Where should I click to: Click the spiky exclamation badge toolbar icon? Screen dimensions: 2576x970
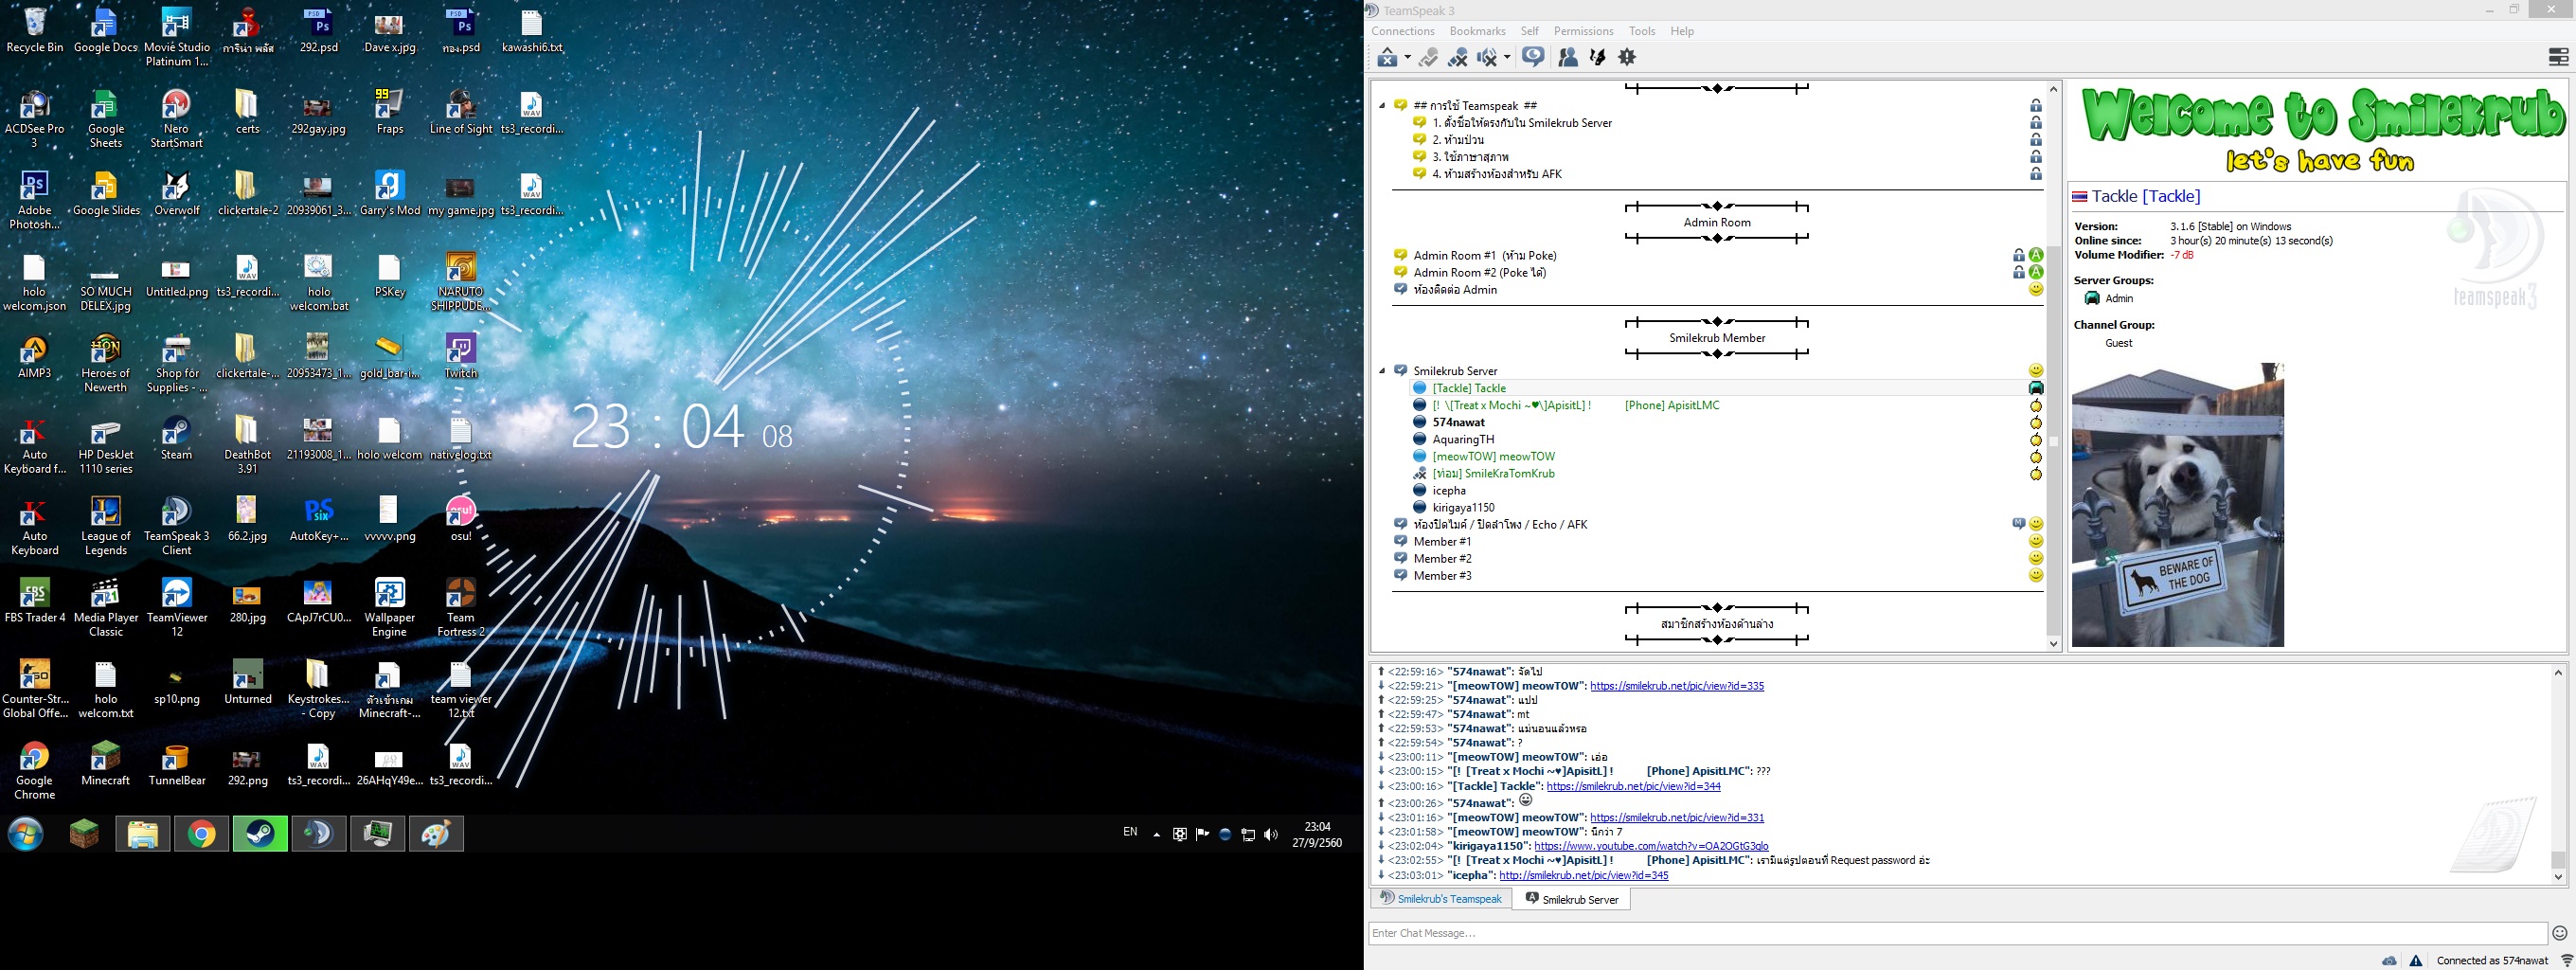1627,58
